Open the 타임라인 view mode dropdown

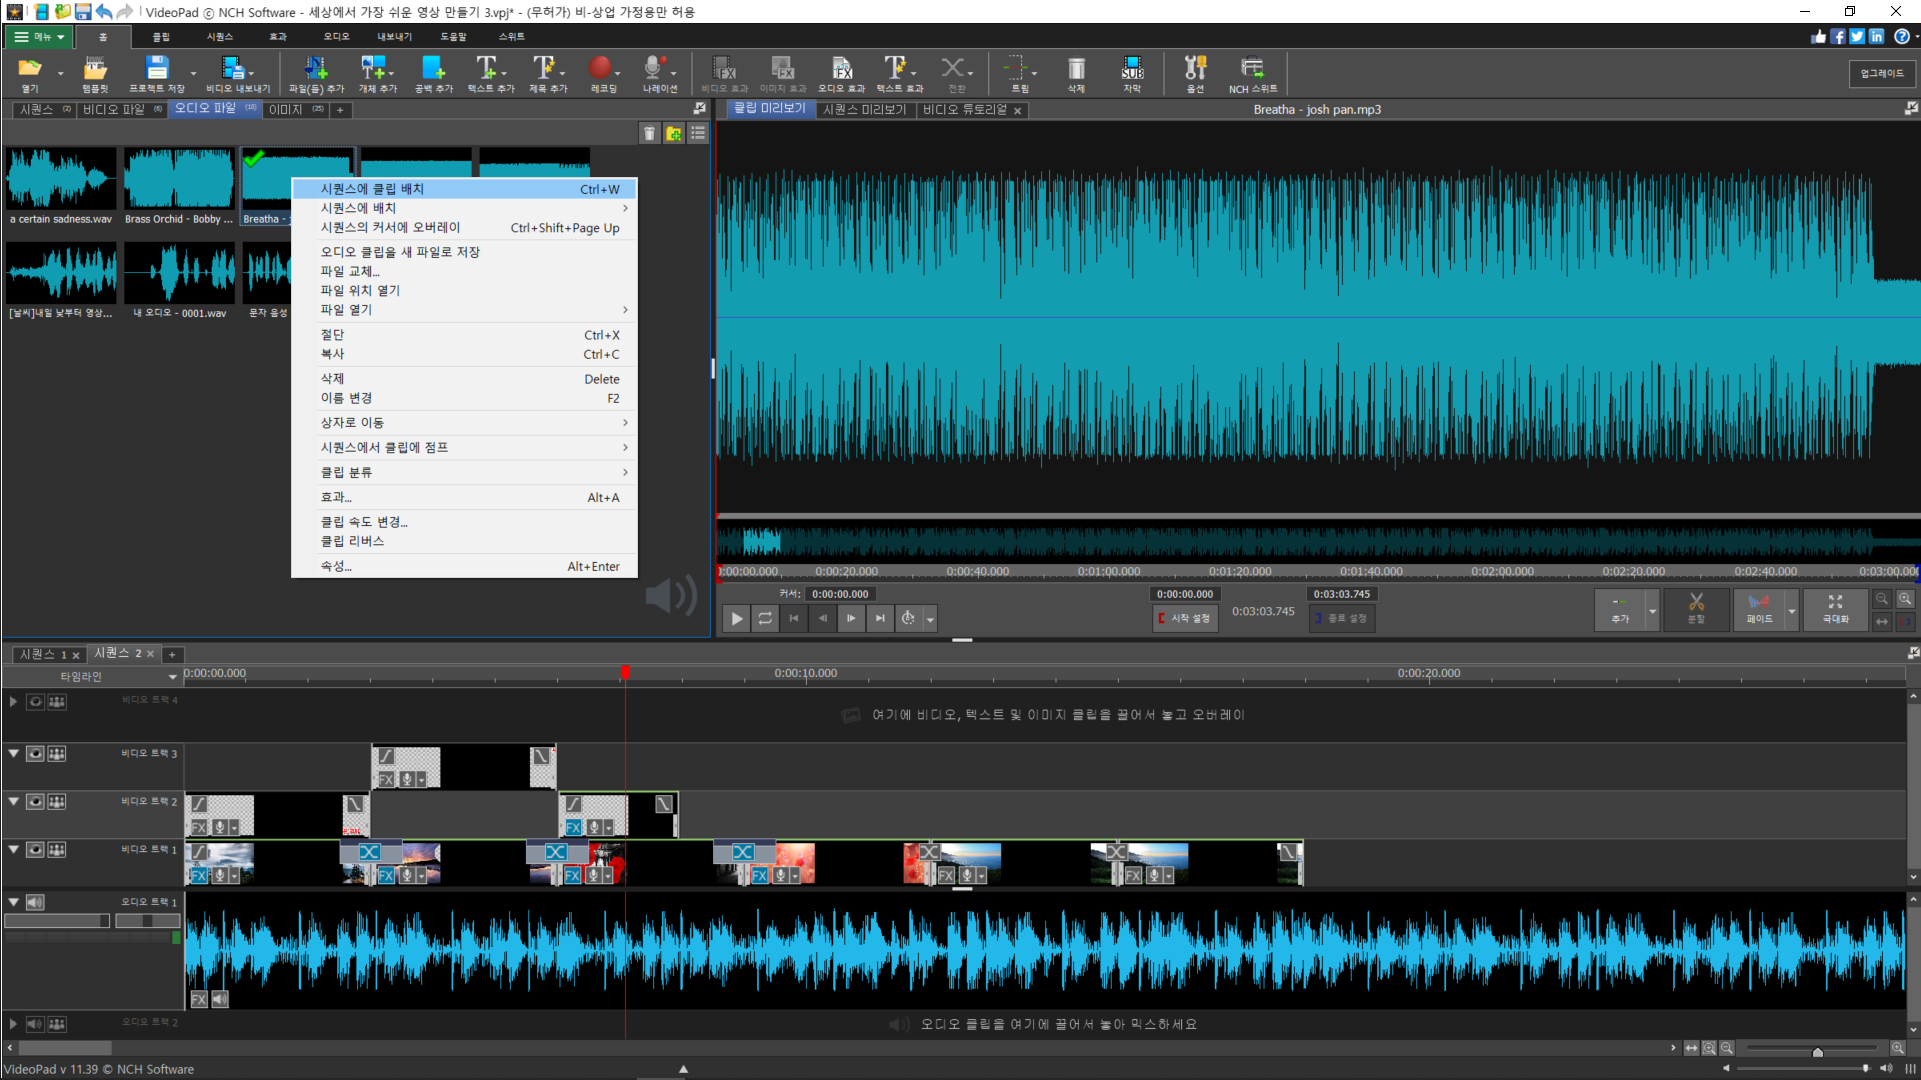tap(172, 677)
